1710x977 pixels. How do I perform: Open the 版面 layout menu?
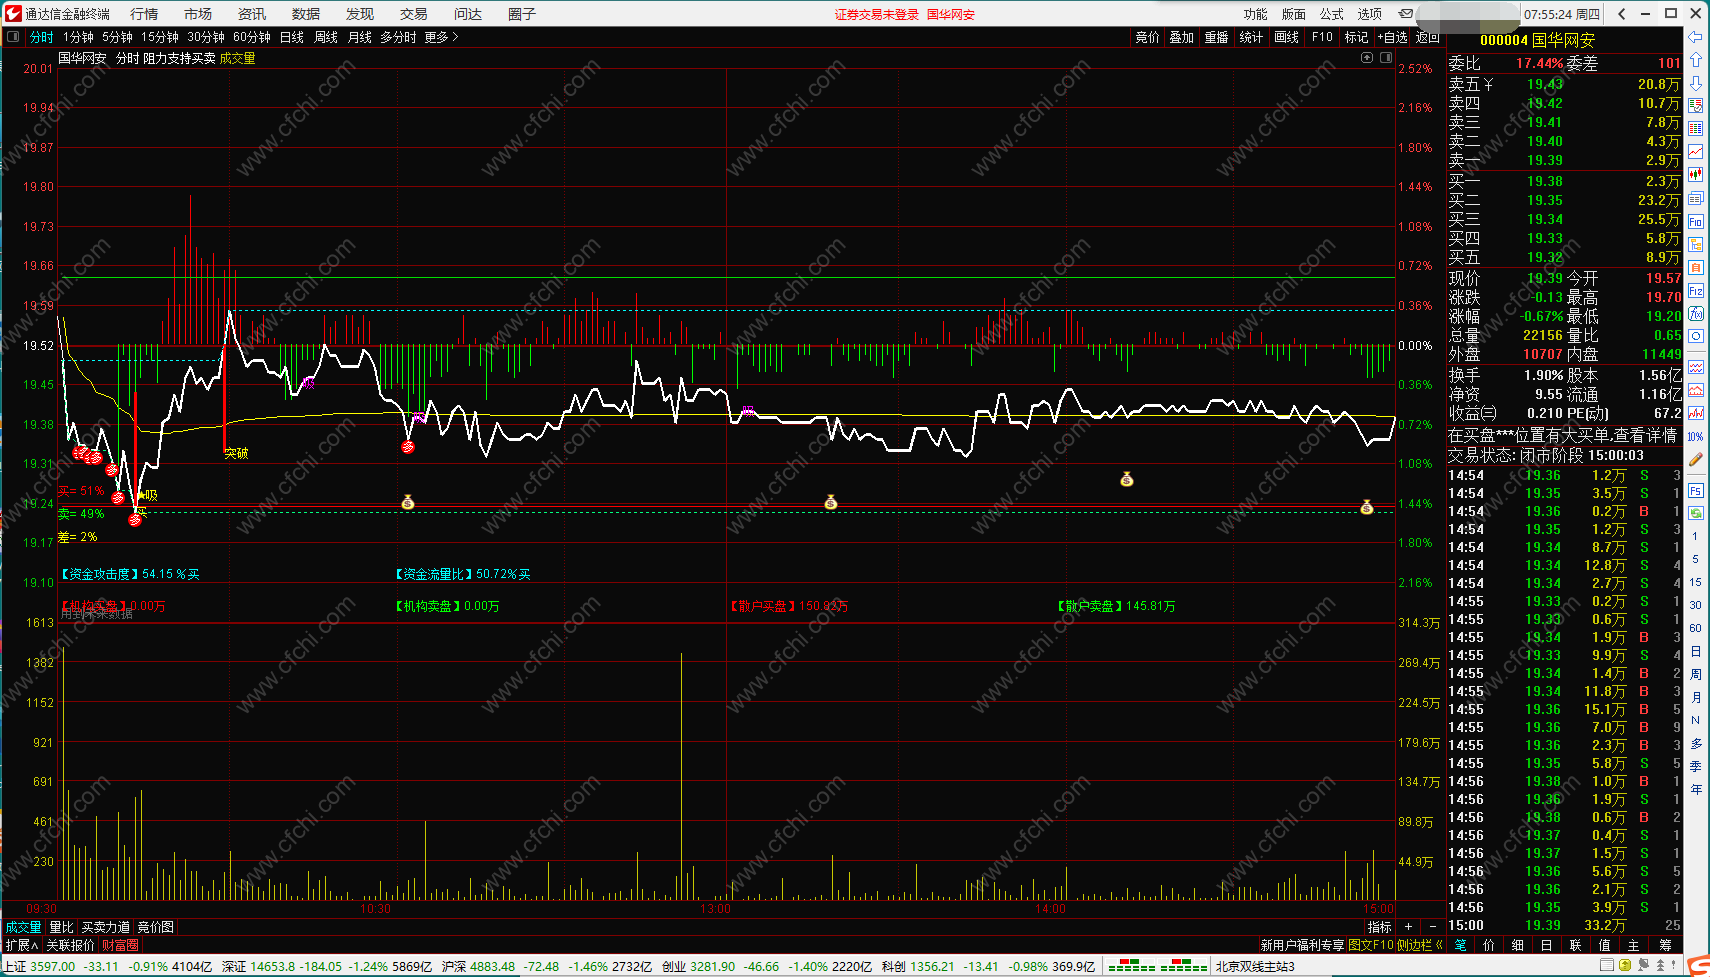tap(1294, 14)
